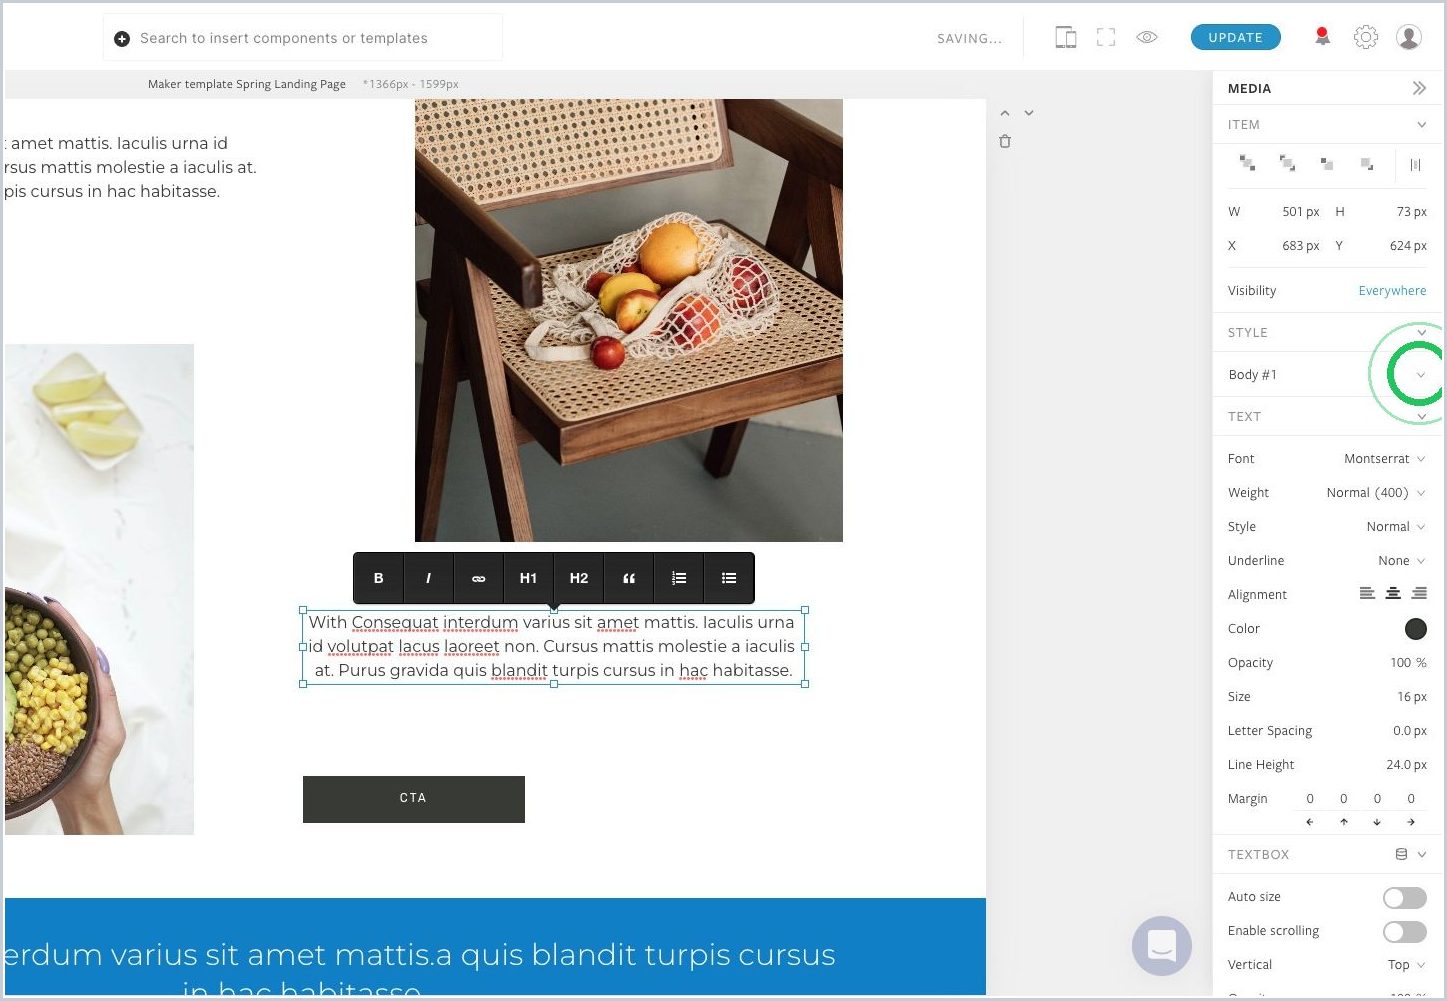Click the search components field

click(303, 38)
